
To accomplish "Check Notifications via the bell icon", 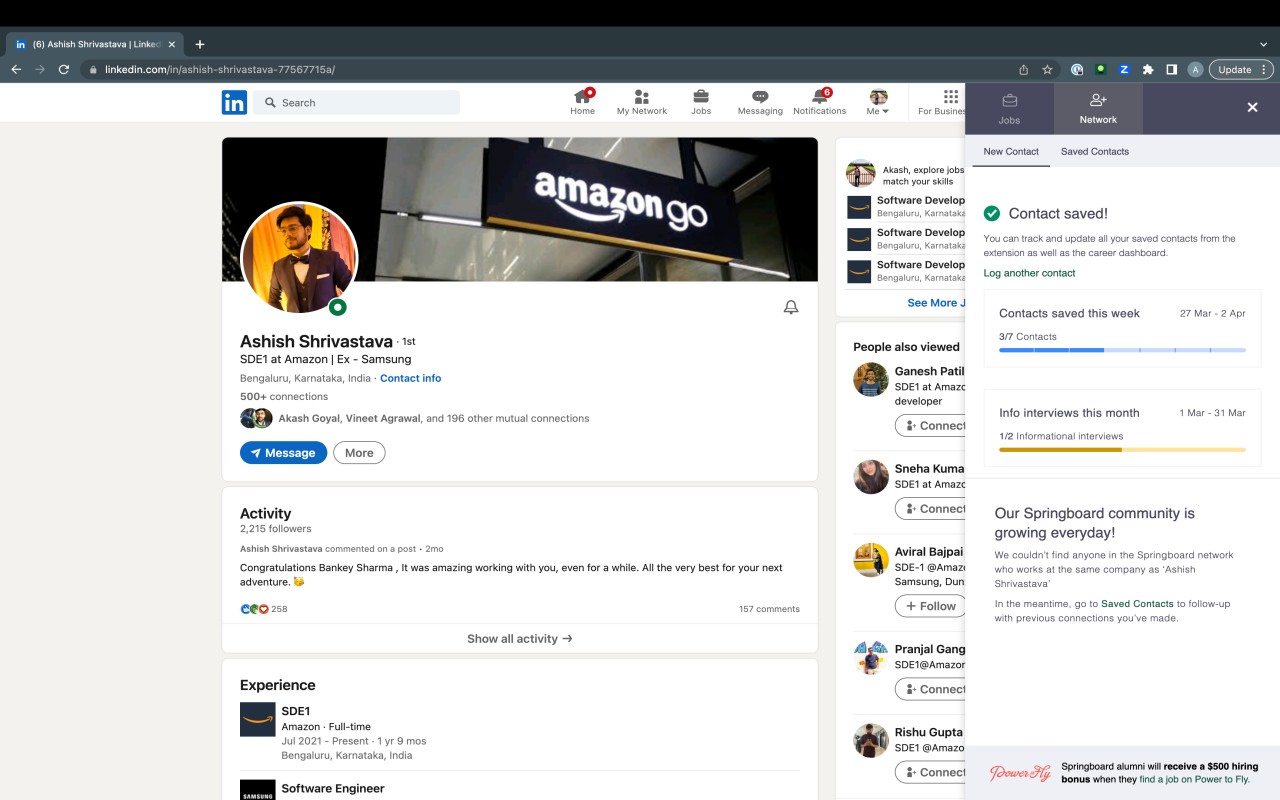I will pos(819,96).
